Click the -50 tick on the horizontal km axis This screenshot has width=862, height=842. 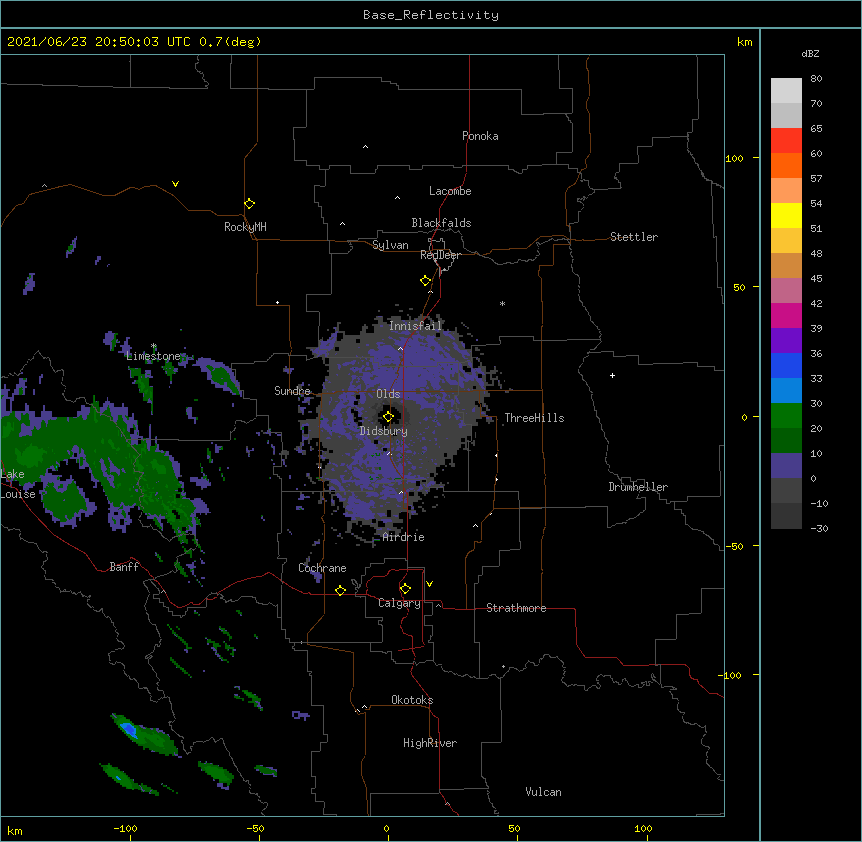[255, 828]
